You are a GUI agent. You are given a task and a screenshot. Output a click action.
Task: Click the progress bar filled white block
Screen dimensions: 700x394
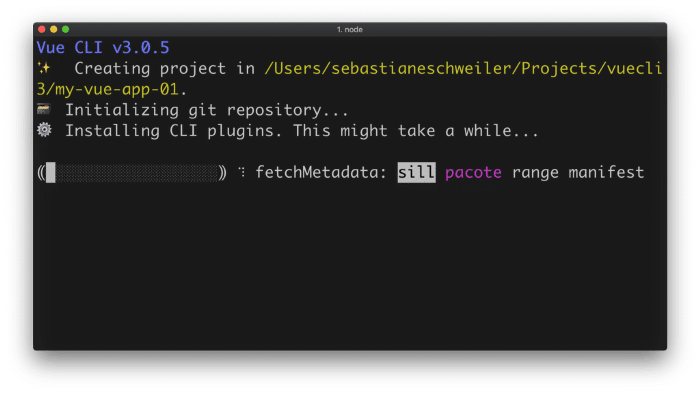(x=50, y=172)
